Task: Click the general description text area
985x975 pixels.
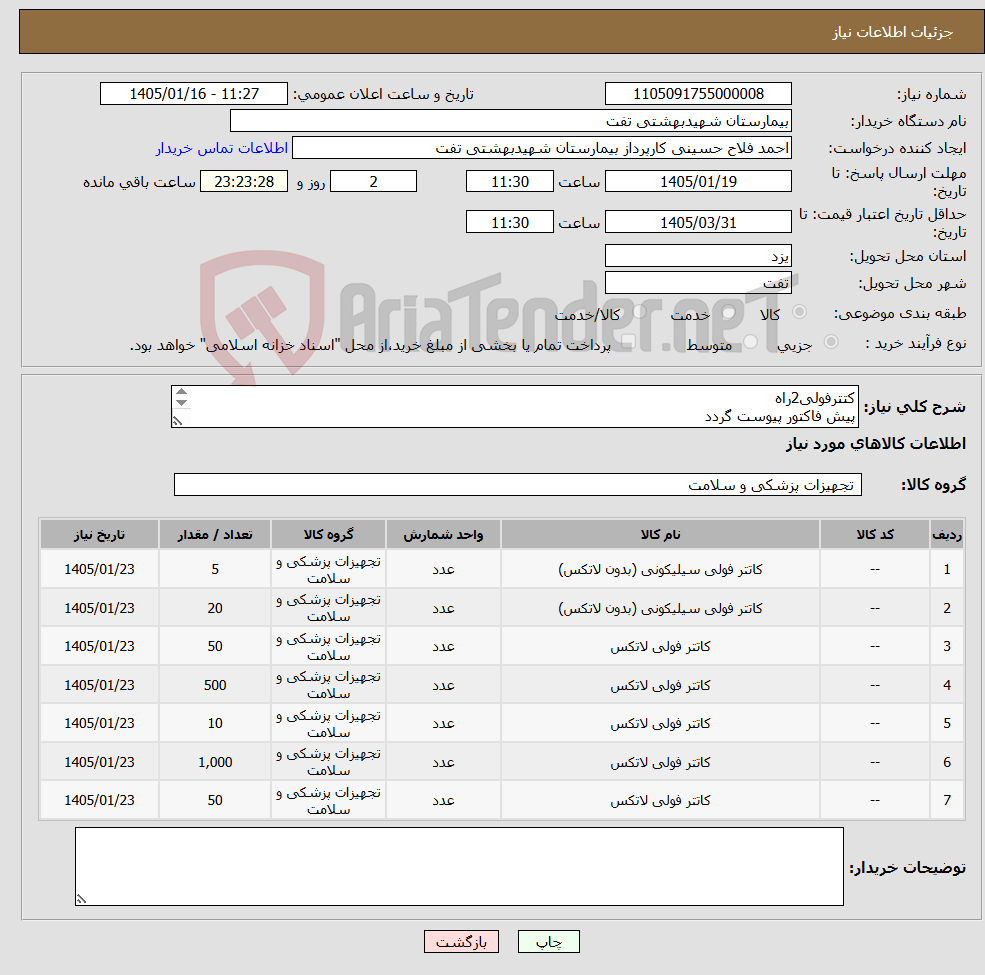Action: (x=514, y=406)
